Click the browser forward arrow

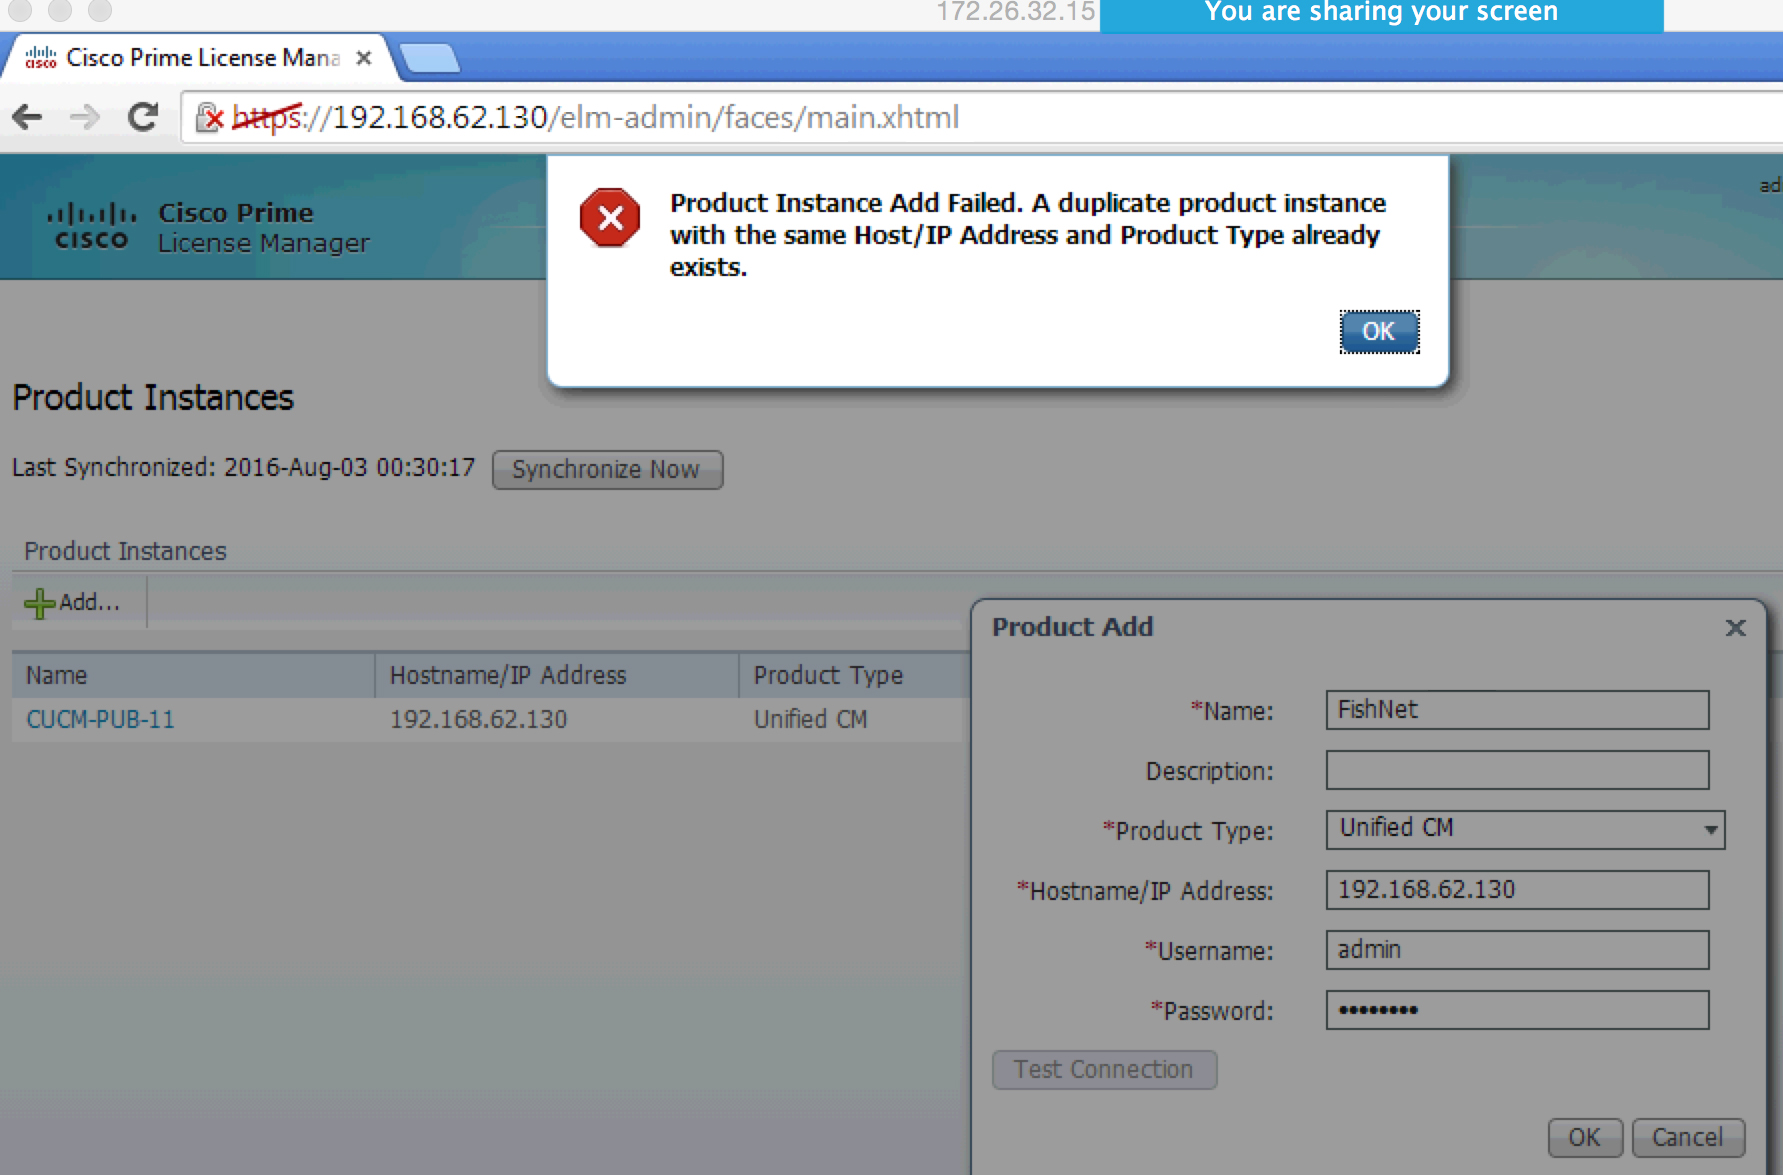[x=85, y=118]
